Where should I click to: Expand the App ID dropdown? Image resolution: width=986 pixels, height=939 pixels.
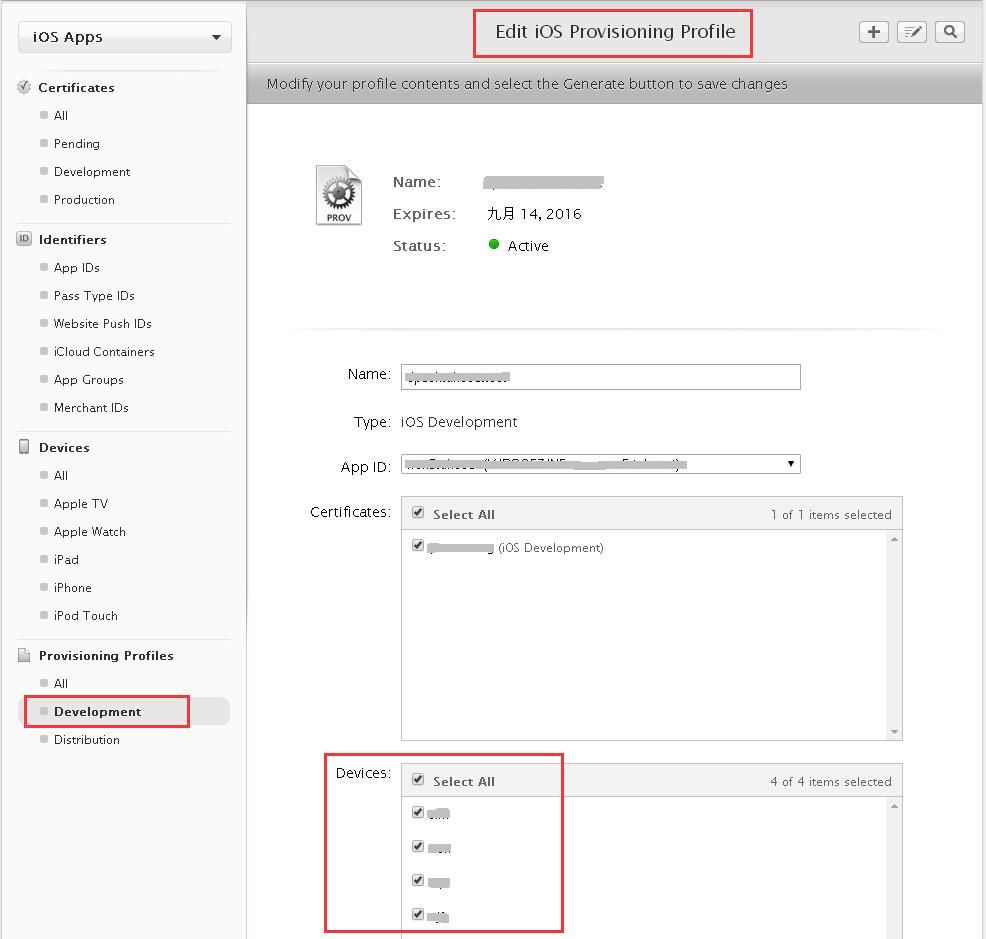tap(791, 464)
